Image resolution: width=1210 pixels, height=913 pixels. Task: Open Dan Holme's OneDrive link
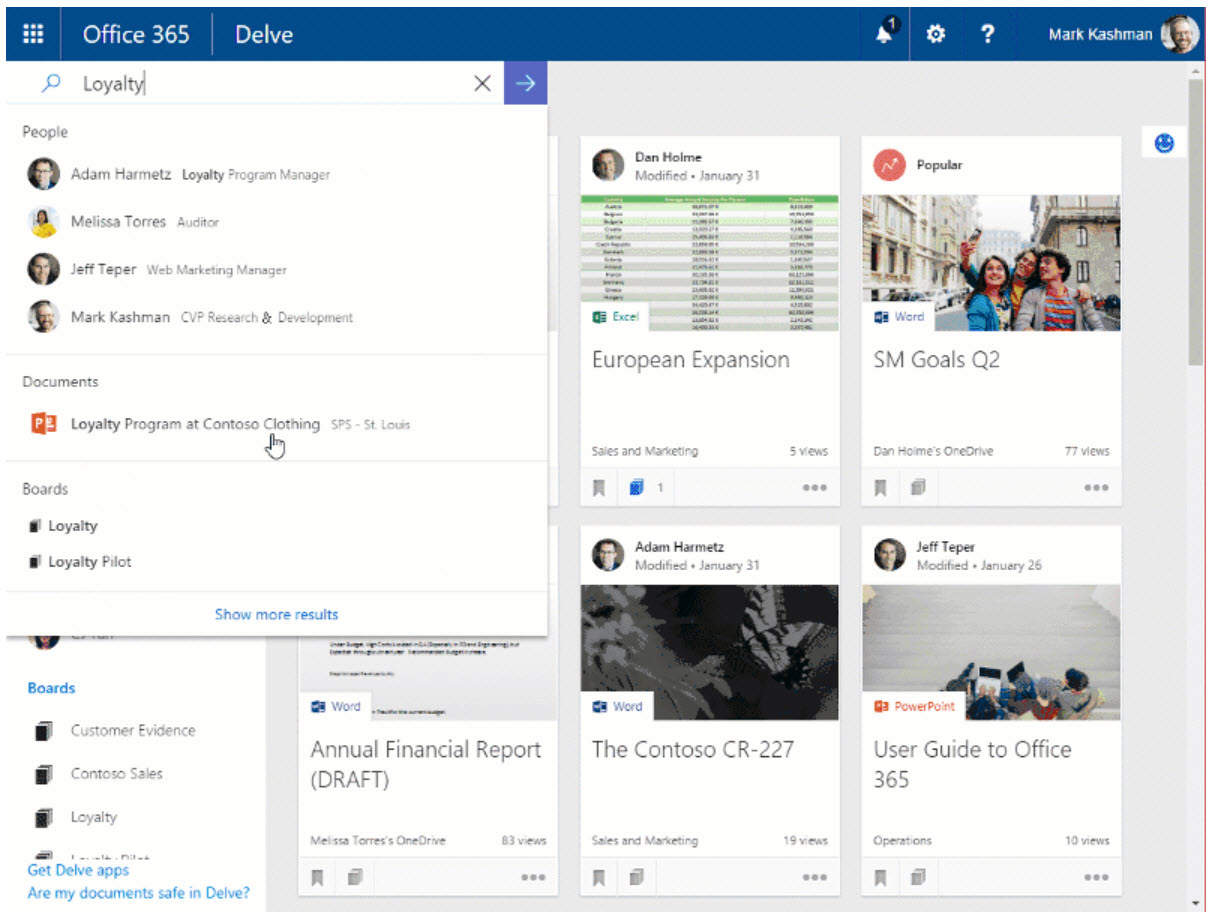click(933, 451)
